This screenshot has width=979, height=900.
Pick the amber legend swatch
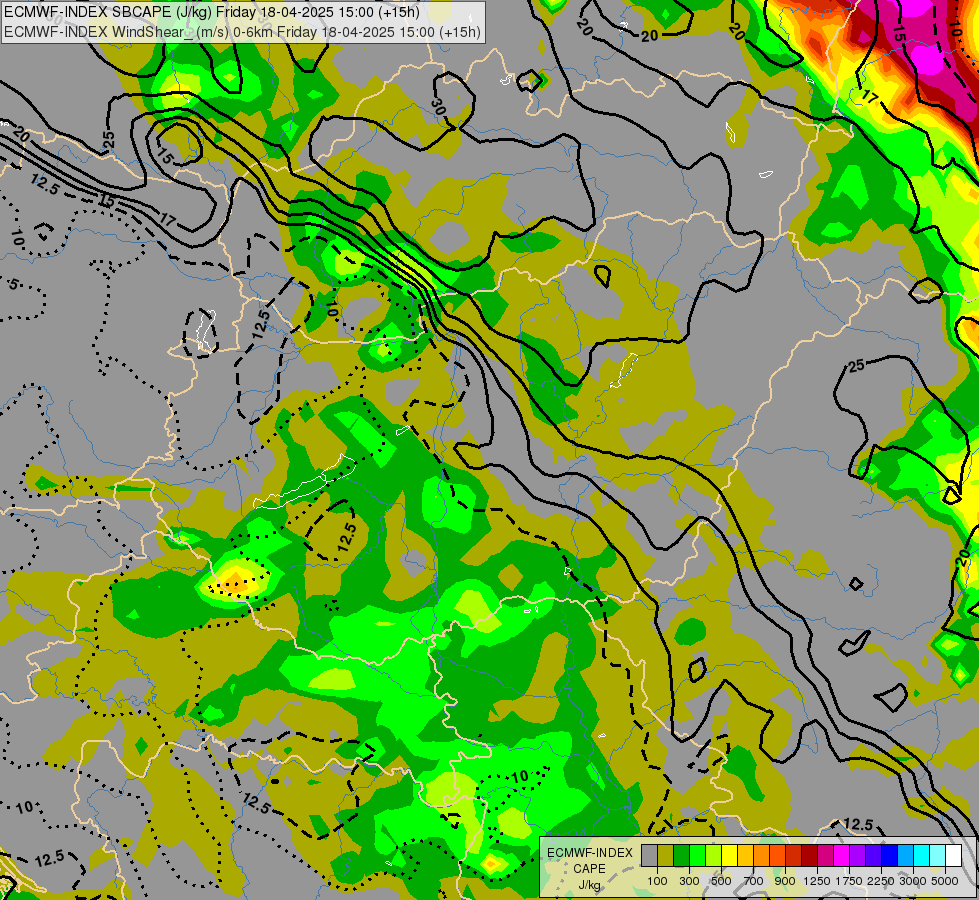click(x=745, y=856)
